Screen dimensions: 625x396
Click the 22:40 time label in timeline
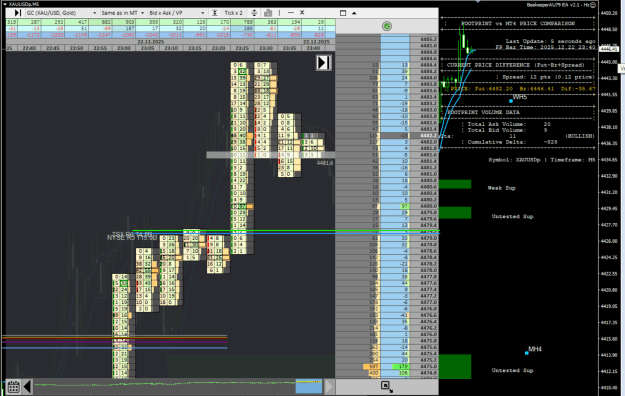click(29, 48)
